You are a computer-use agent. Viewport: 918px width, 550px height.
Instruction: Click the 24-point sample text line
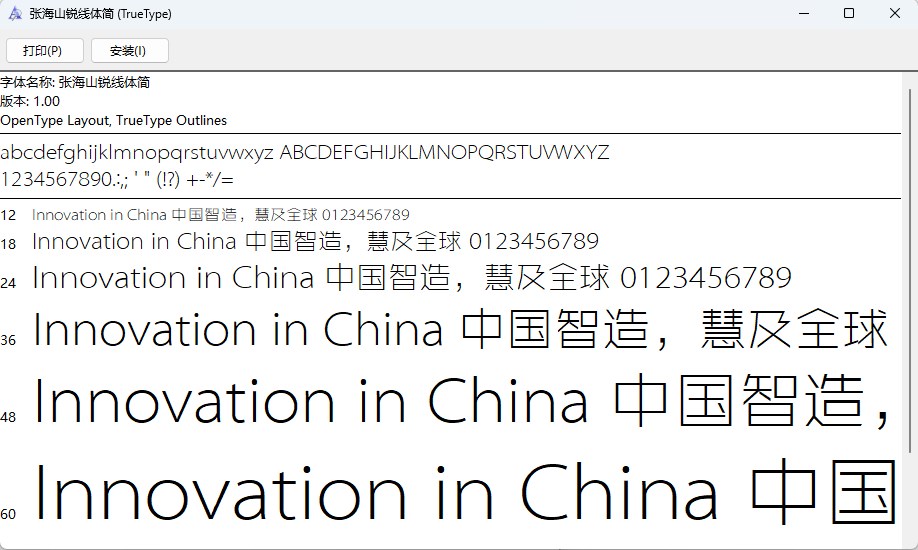point(411,278)
